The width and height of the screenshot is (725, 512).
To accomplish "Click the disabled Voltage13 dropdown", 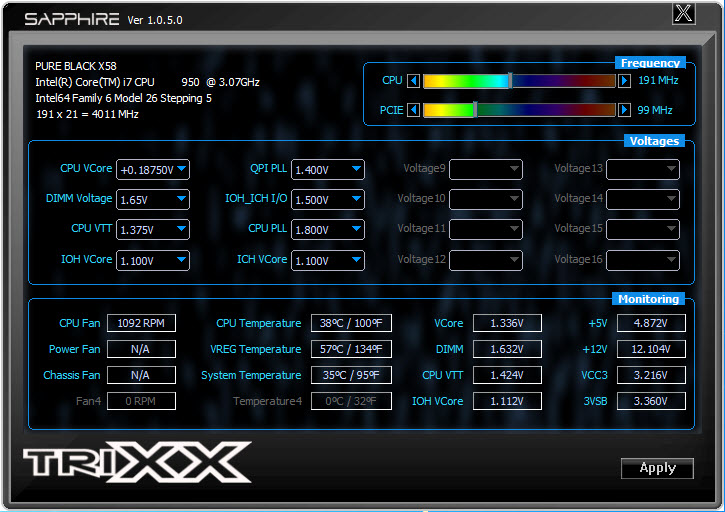I will pos(643,169).
